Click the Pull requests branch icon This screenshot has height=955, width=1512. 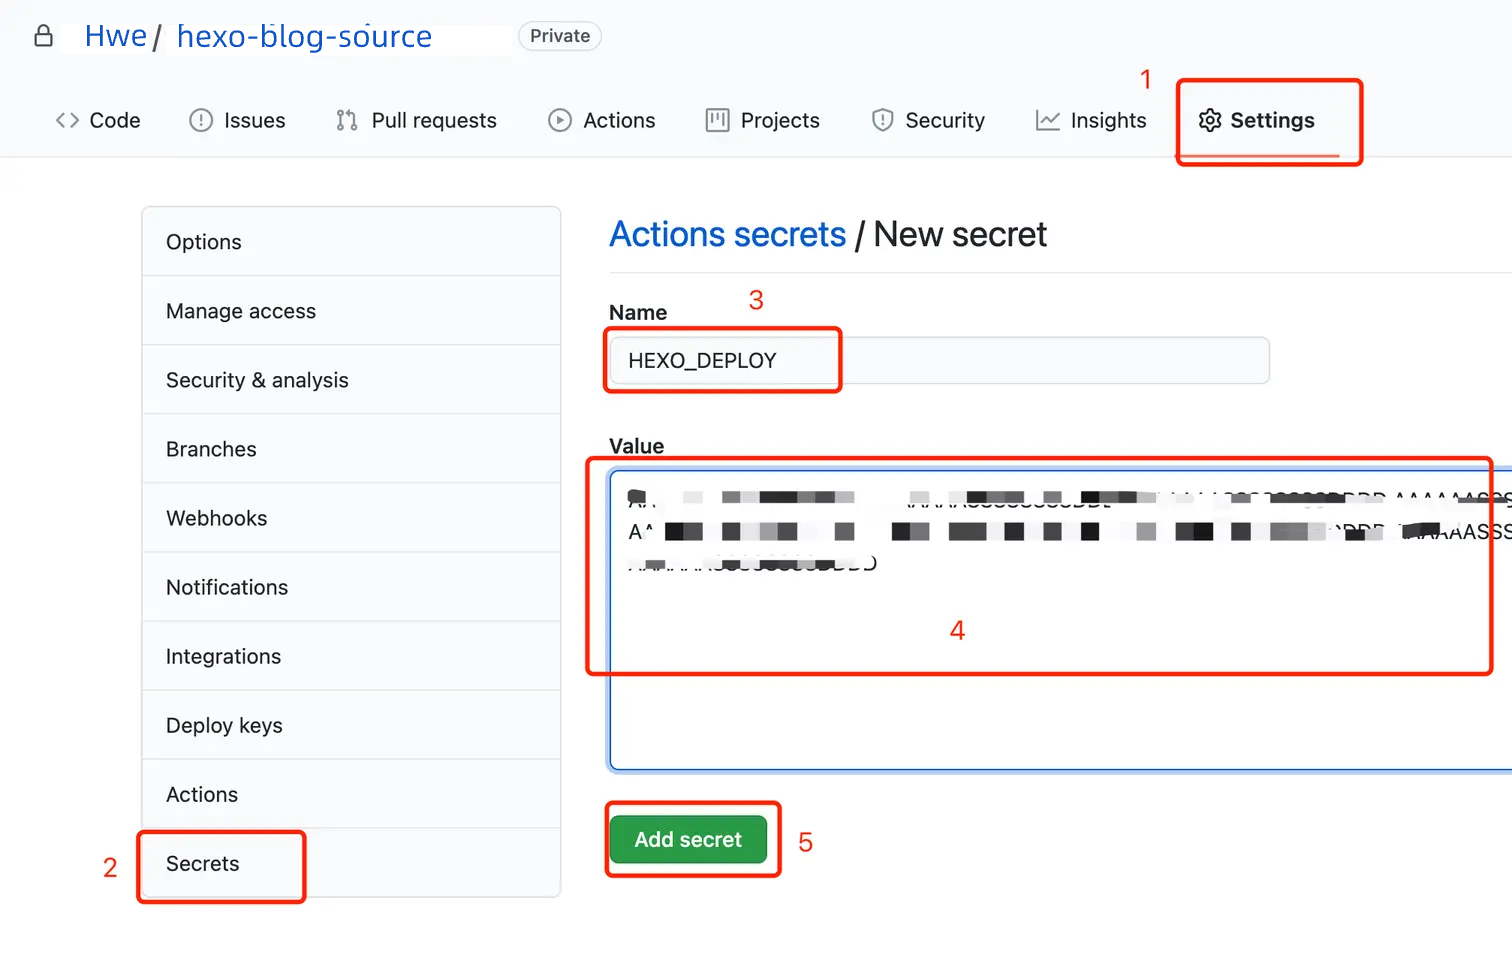point(347,121)
